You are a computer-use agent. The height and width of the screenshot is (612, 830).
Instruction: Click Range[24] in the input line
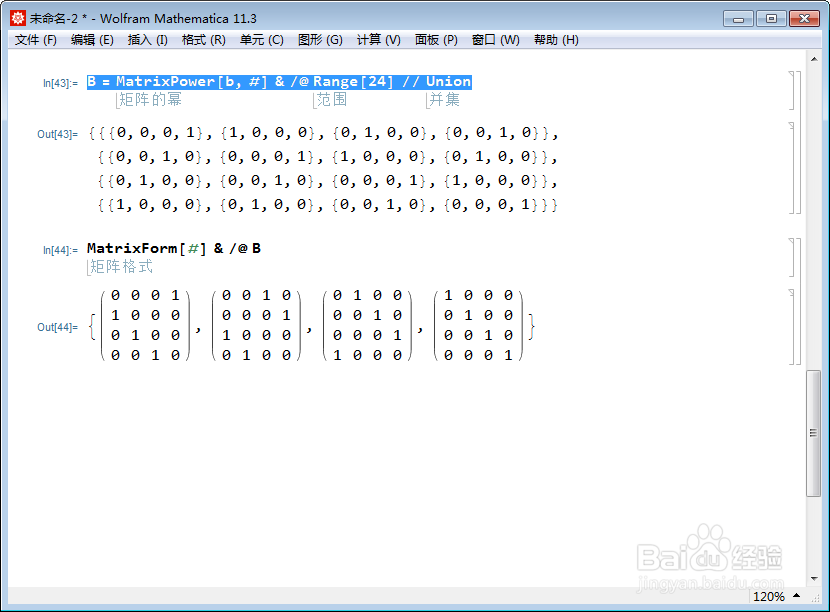point(354,82)
